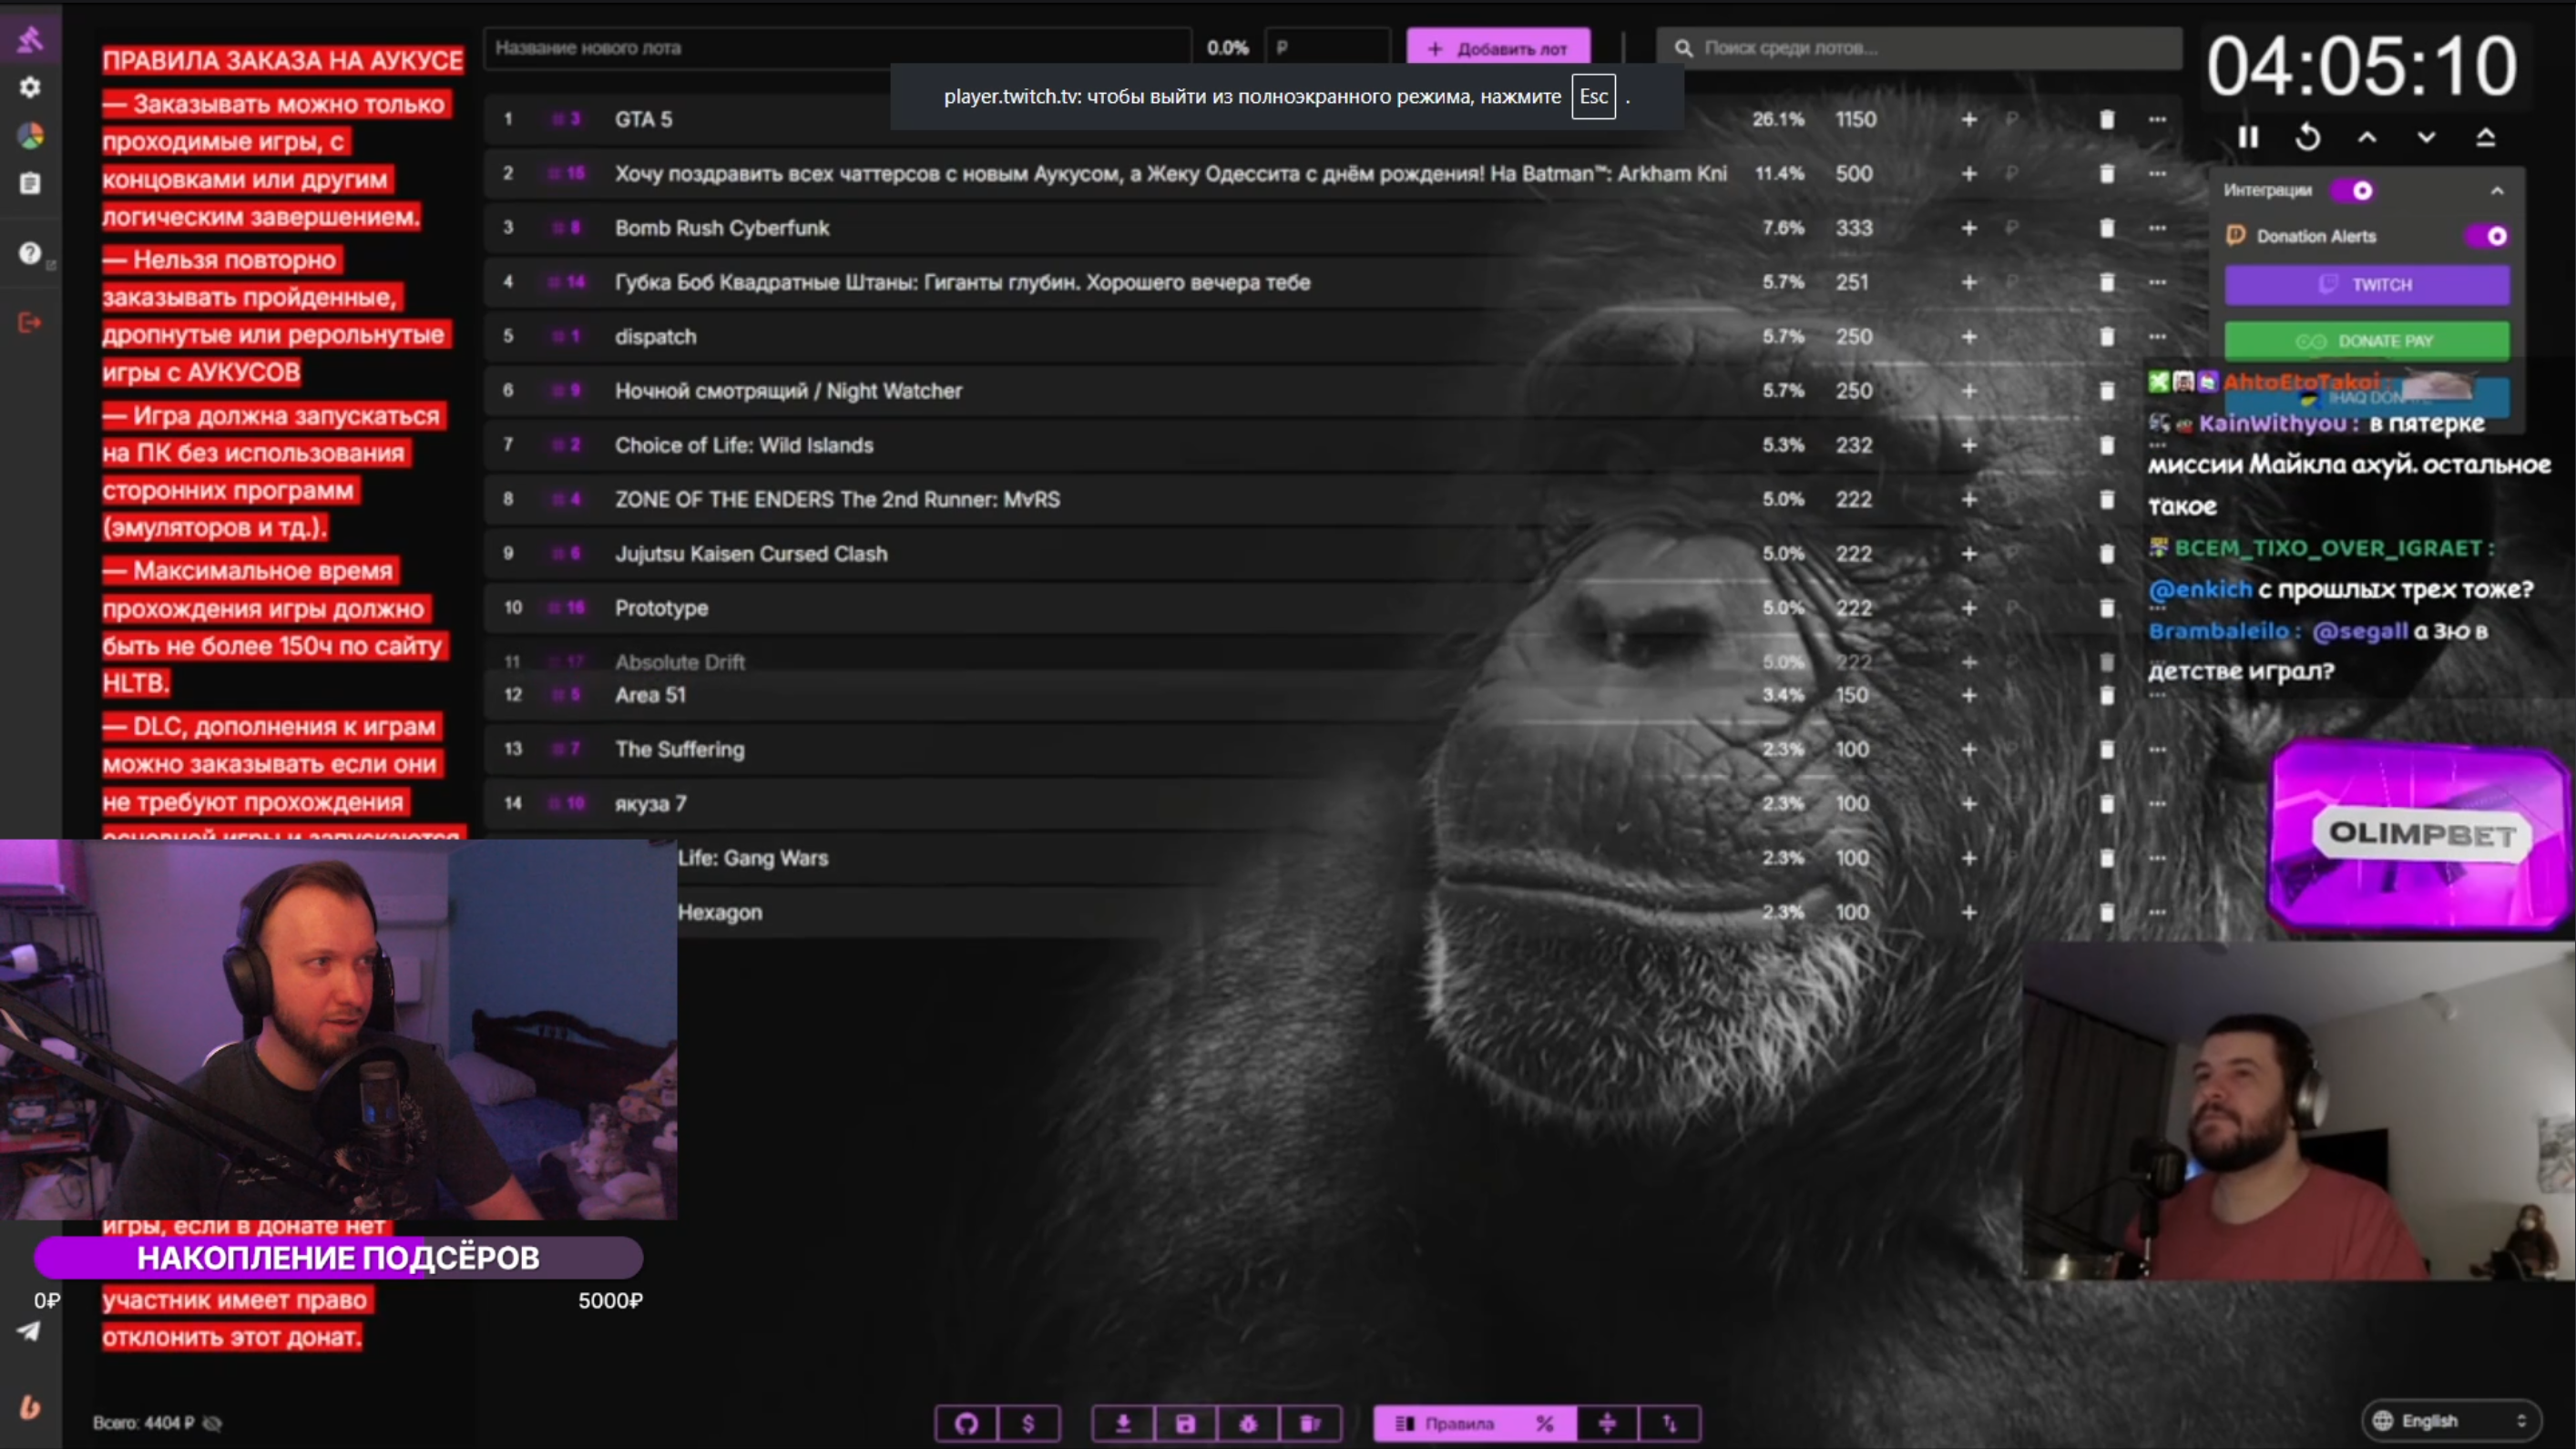Click the lot search field

coord(1920,48)
